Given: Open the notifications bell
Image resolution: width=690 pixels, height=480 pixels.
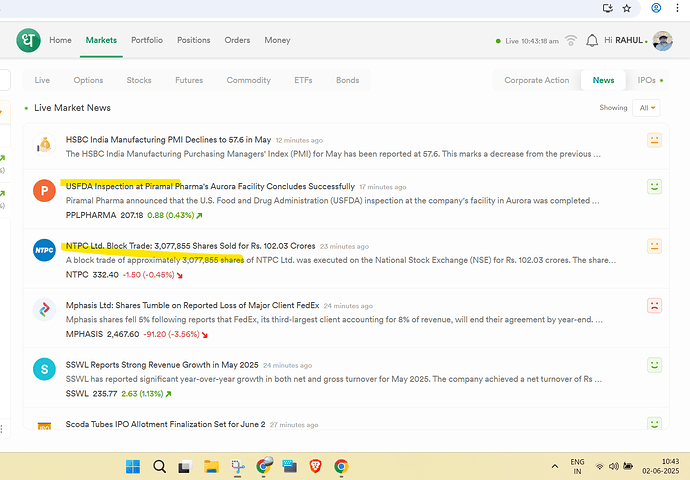Looking at the screenshot, I should [592, 40].
